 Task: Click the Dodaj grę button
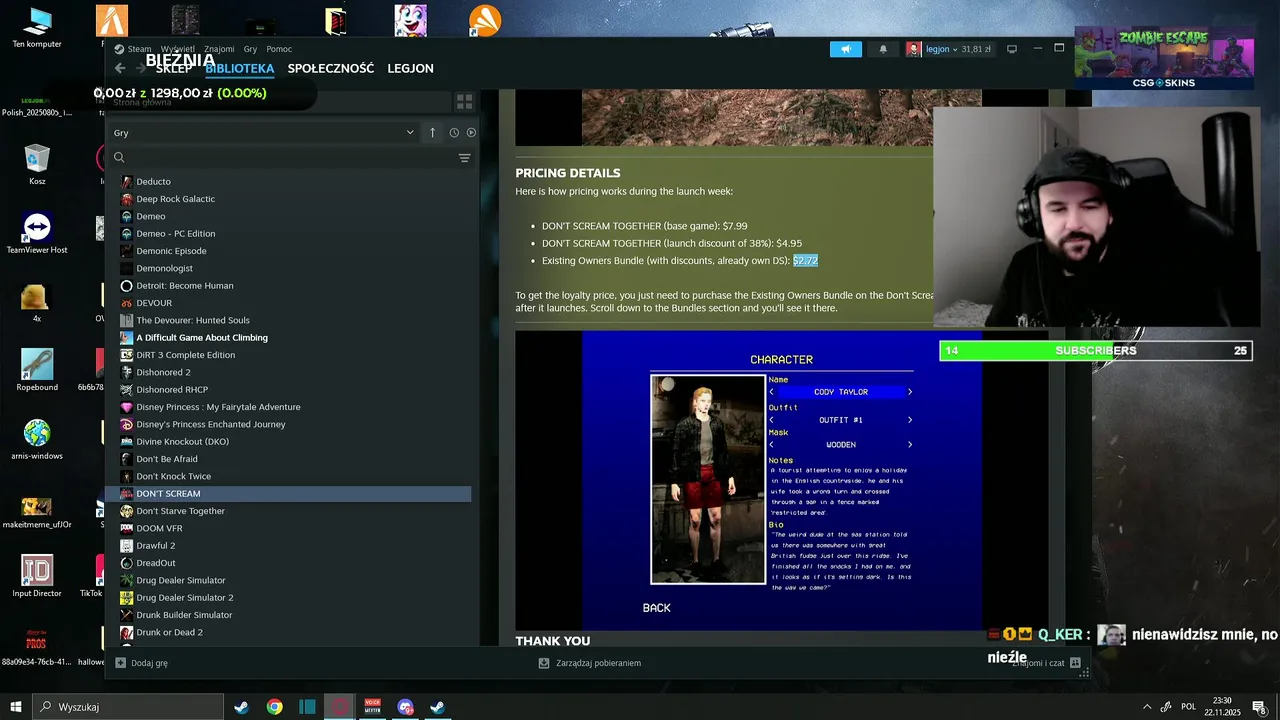click(141, 663)
